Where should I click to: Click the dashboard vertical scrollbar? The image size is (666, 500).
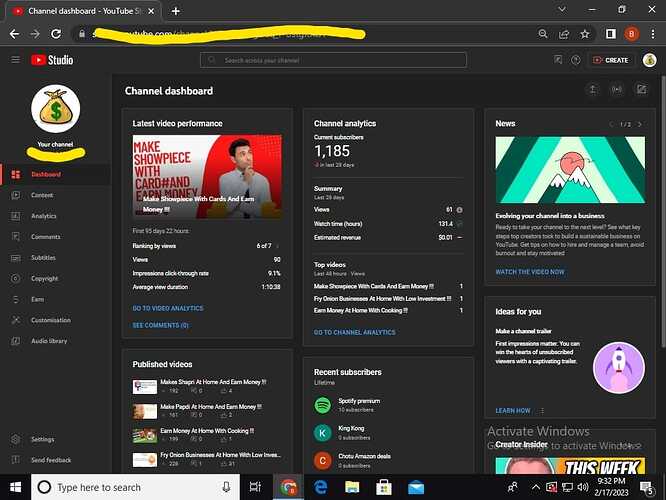click(x=663, y=210)
